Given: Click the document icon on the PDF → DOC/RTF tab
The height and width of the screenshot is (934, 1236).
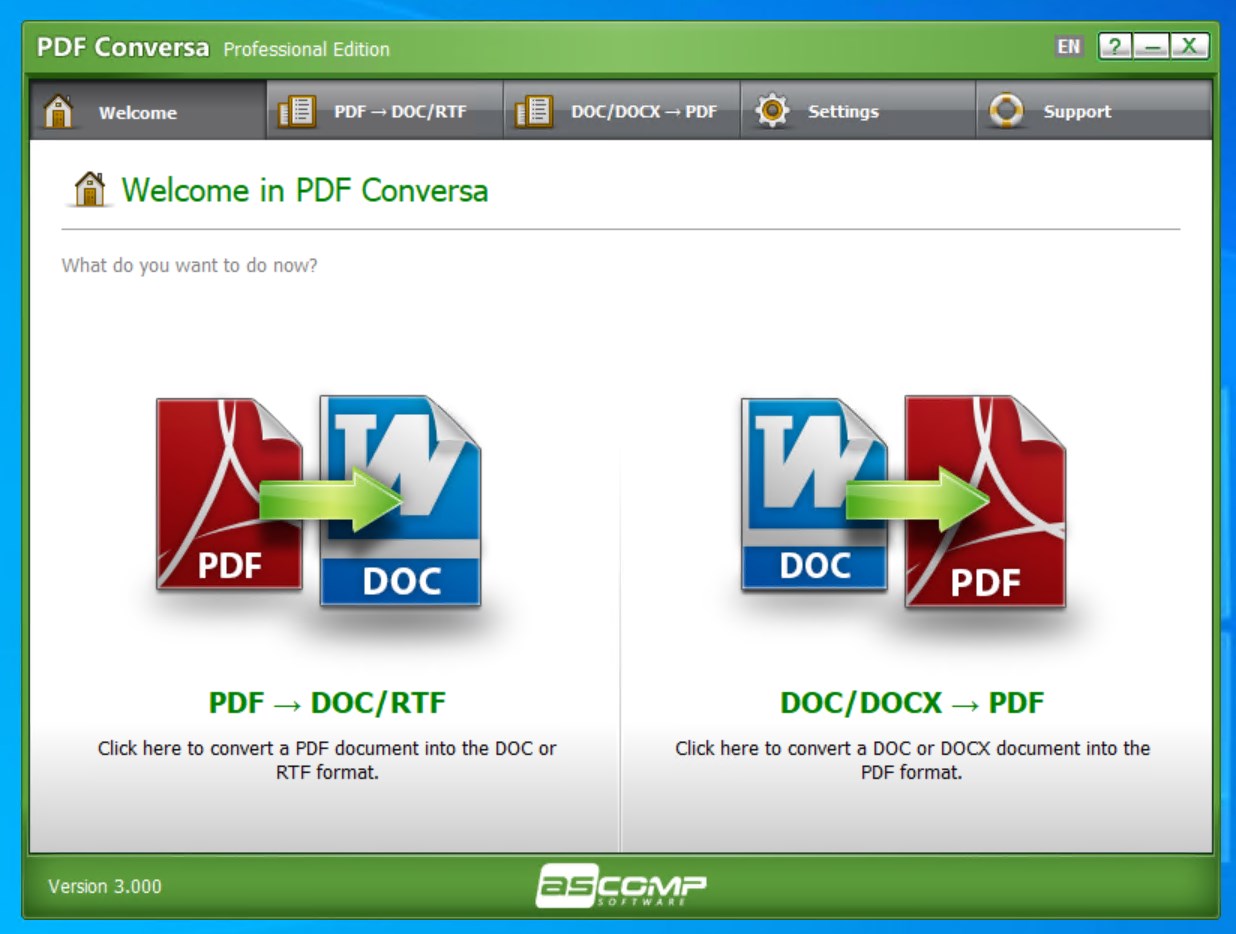Looking at the screenshot, I should tap(297, 111).
